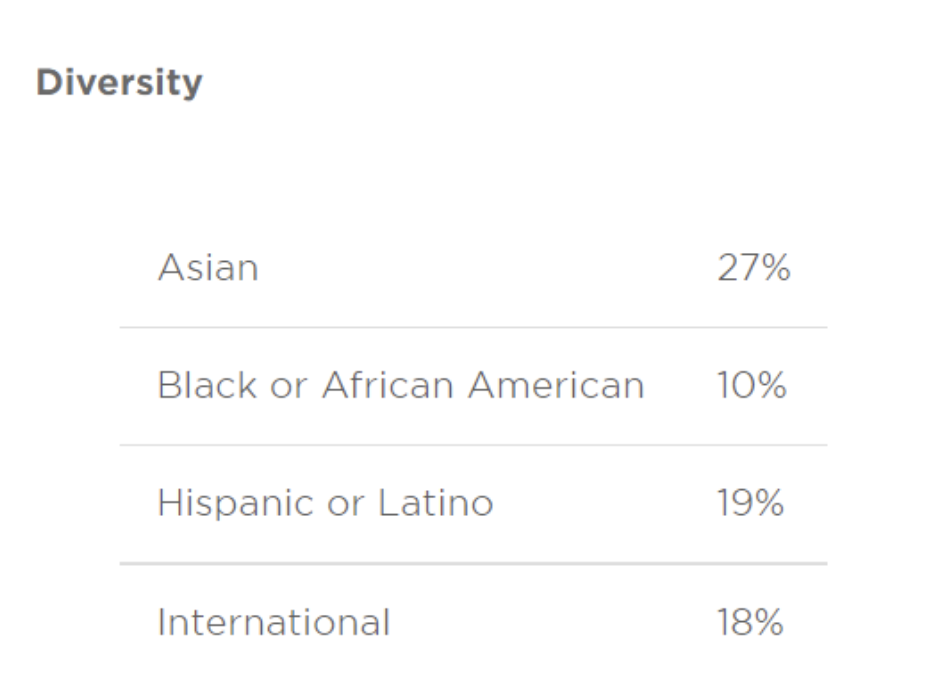Click the 18% value for International
This screenshot has width=942, height=698.
(x=750, y=622)
